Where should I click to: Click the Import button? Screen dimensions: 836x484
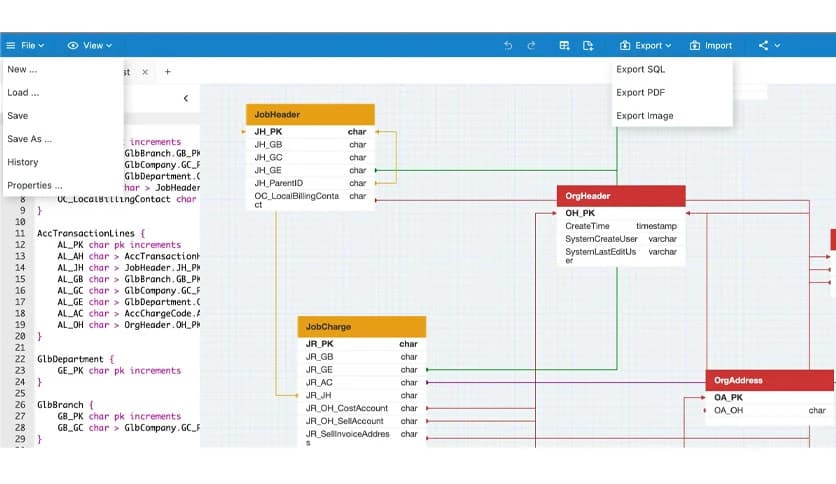click(710, 46)
